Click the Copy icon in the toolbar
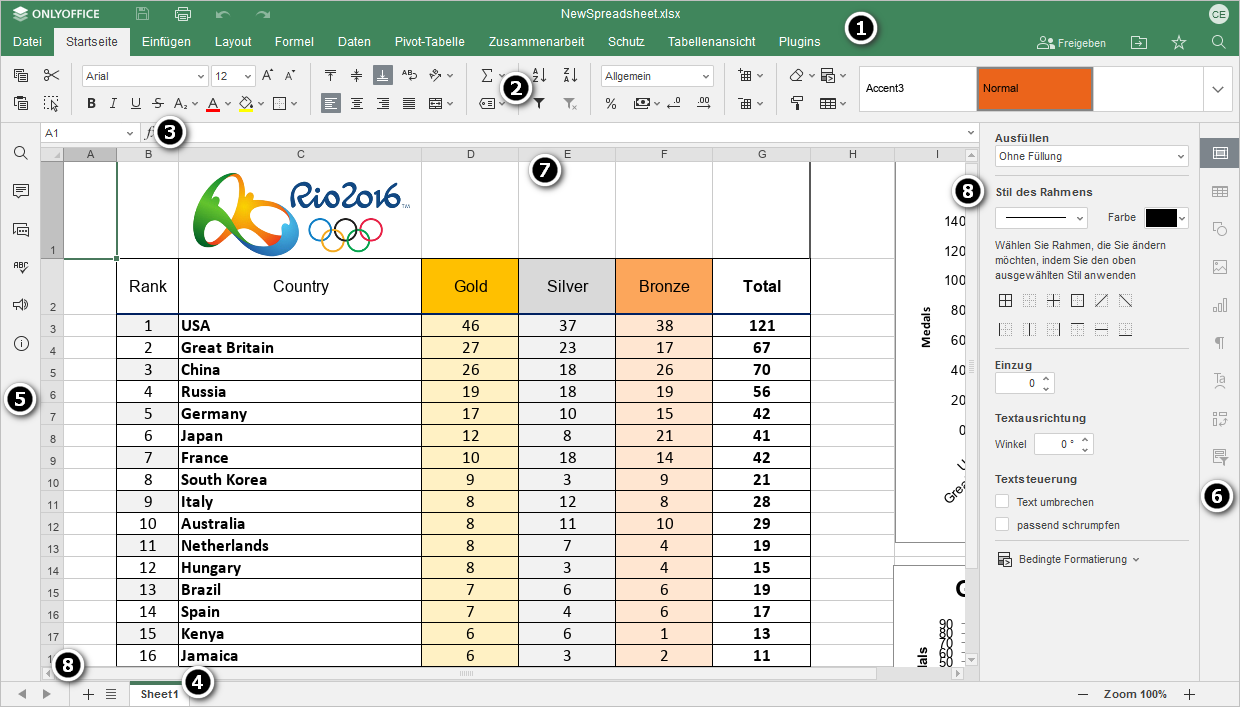This screenshot has width=1240, height=707. tap(22, 75)
